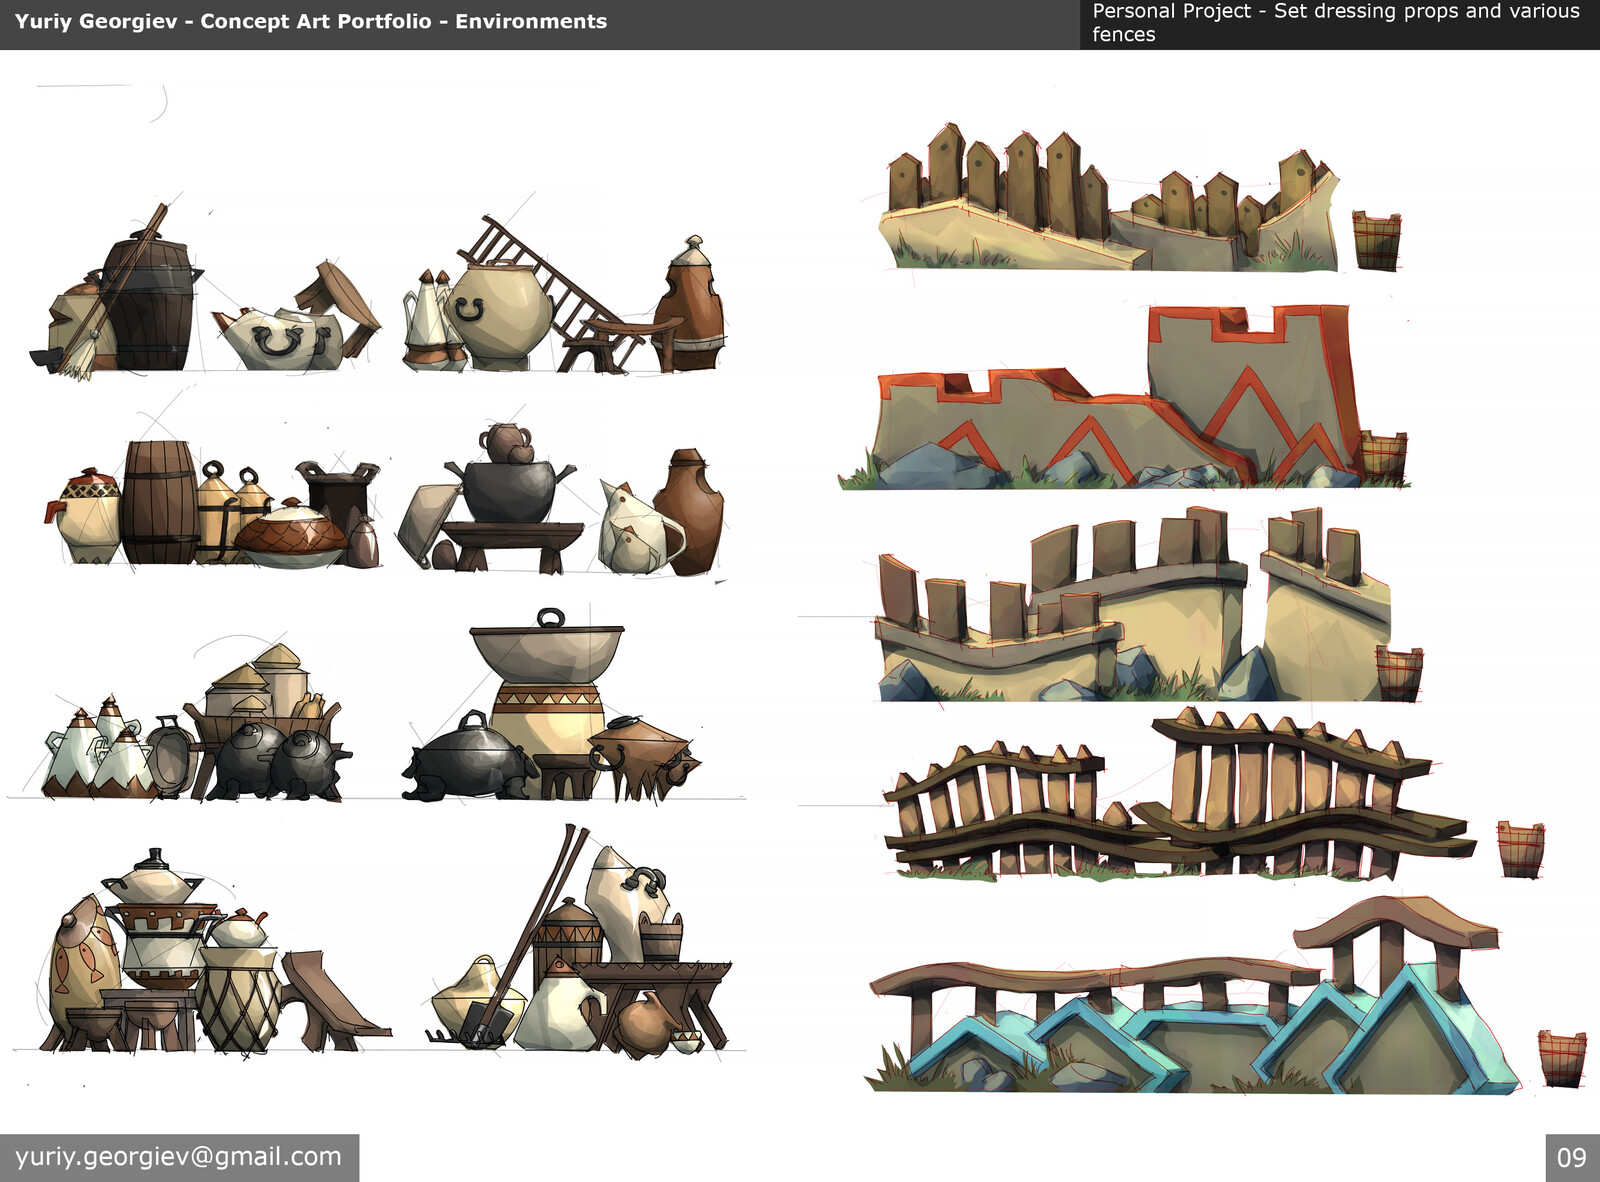Click the page number 09
This screenshot has width=1600, height=1182.
click(x=1572, y=1158)
